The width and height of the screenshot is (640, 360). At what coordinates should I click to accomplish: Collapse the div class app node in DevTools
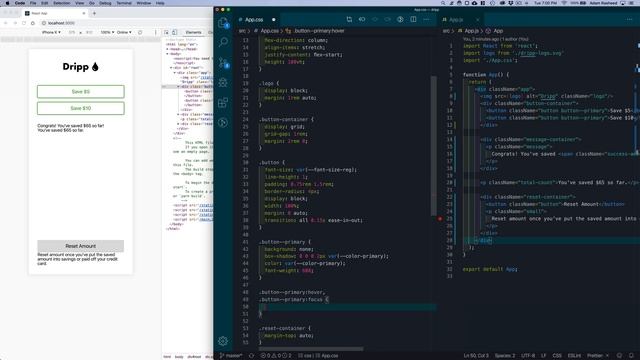pos(175,72)
